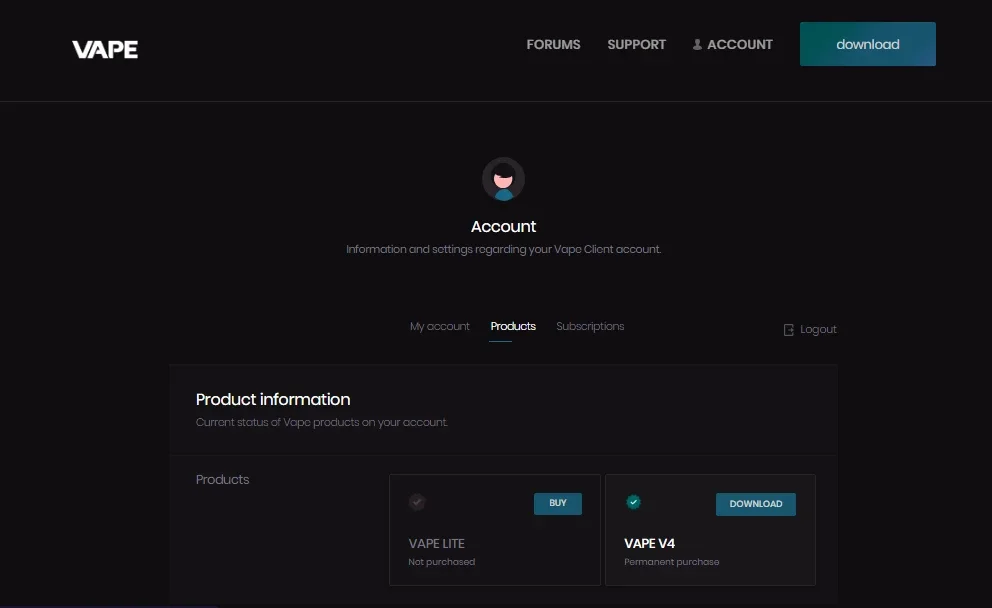Select the Products tab
992x608 pixels.
point(513,326)
